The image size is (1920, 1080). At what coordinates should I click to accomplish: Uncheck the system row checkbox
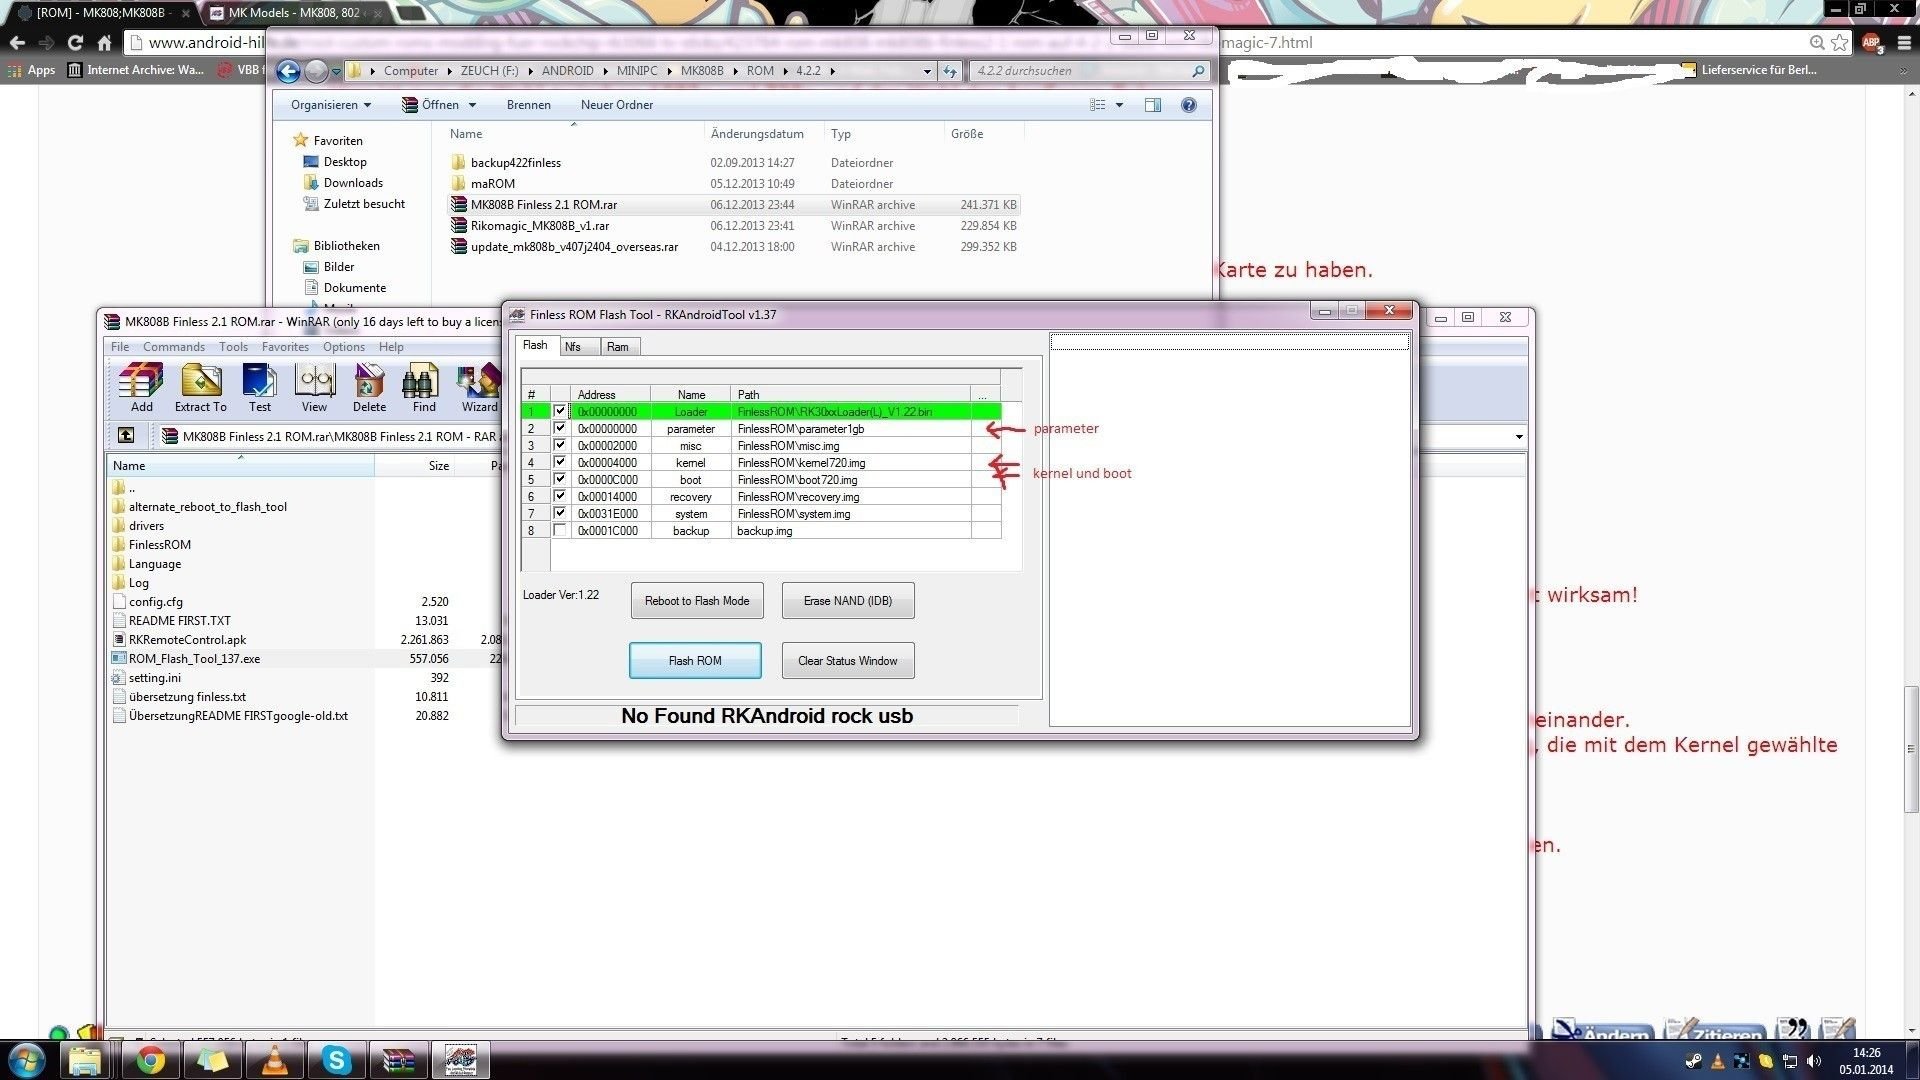pyautogui.click(x=560, y=513)
